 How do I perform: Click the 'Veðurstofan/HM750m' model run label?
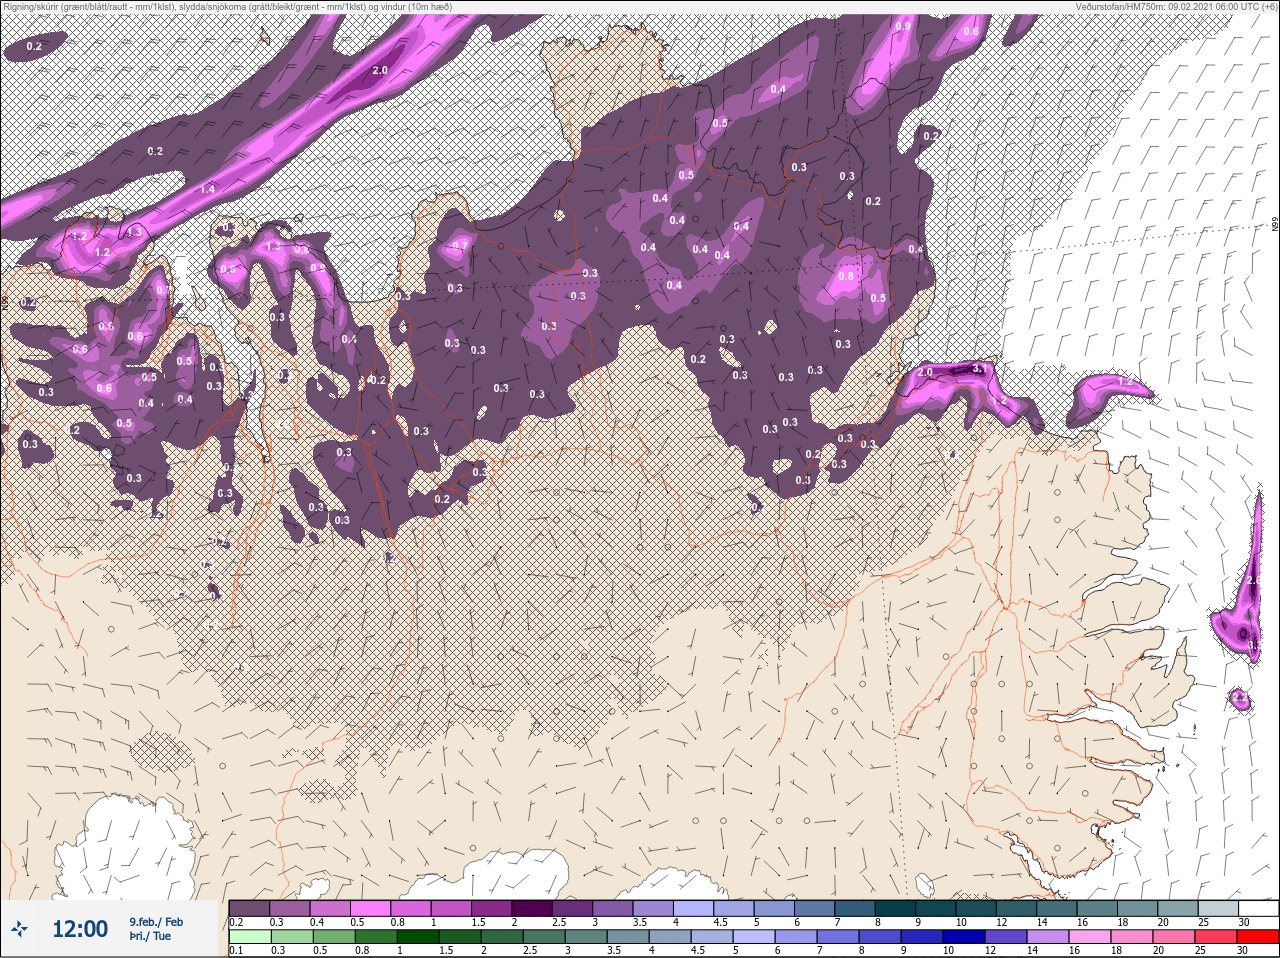click(1120, 7)
